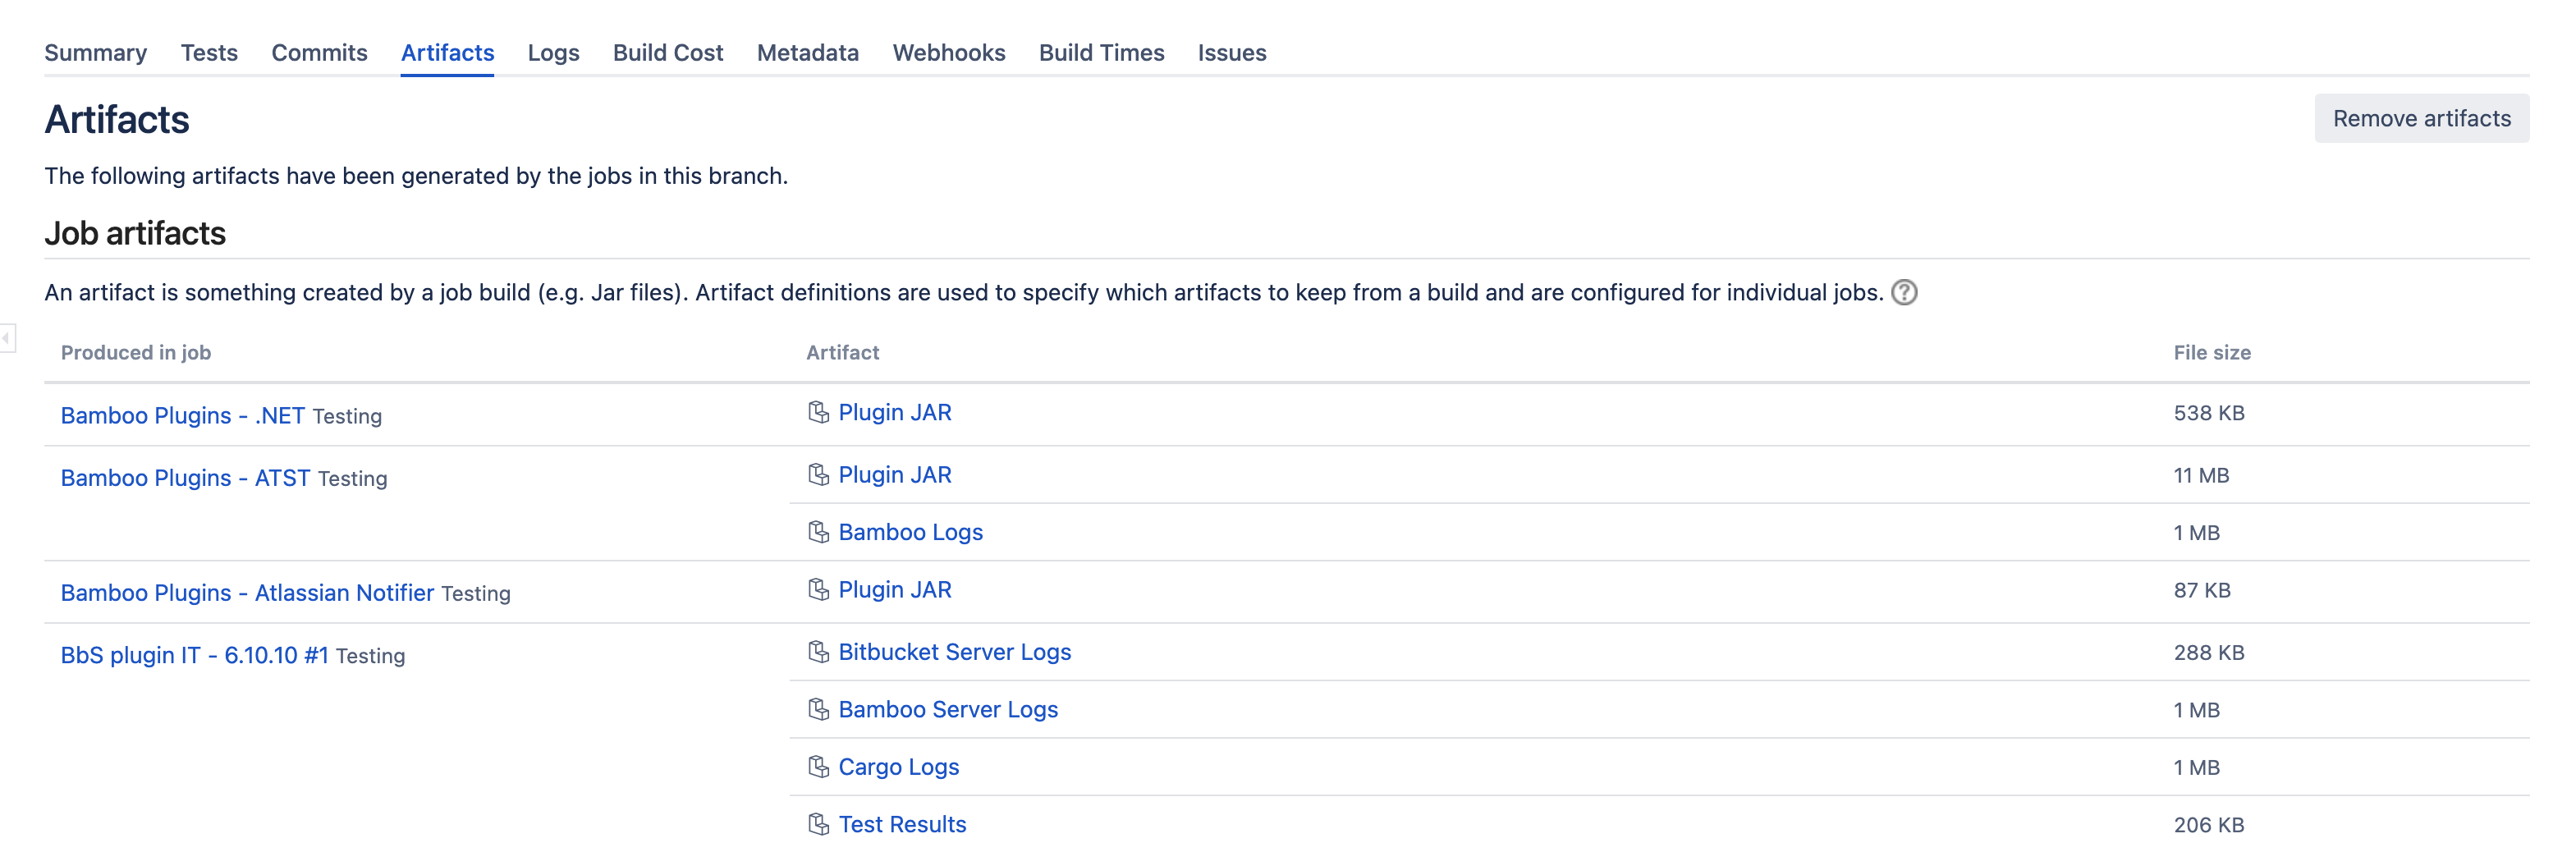Open the help question mark icon

tap(1904, 292)
